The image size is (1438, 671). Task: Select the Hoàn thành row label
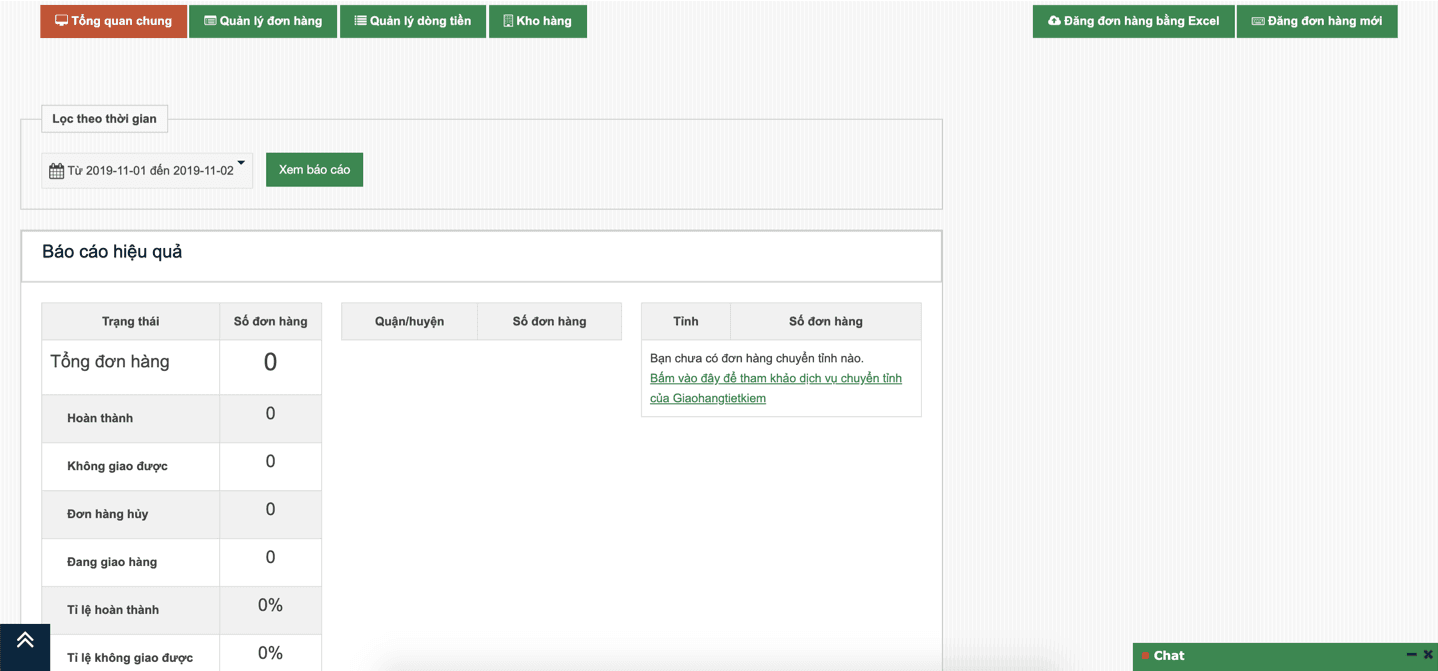point(100,418)
